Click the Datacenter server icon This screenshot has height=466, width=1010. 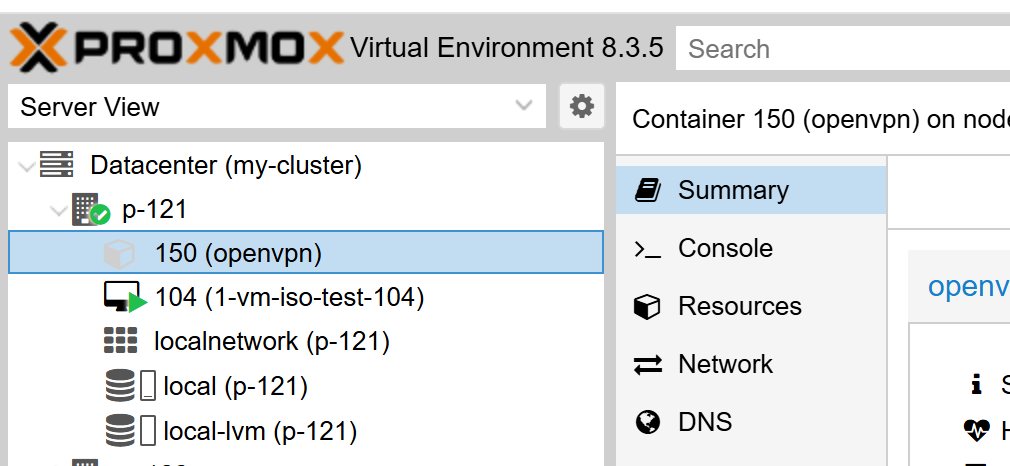(x=57, y=164)
